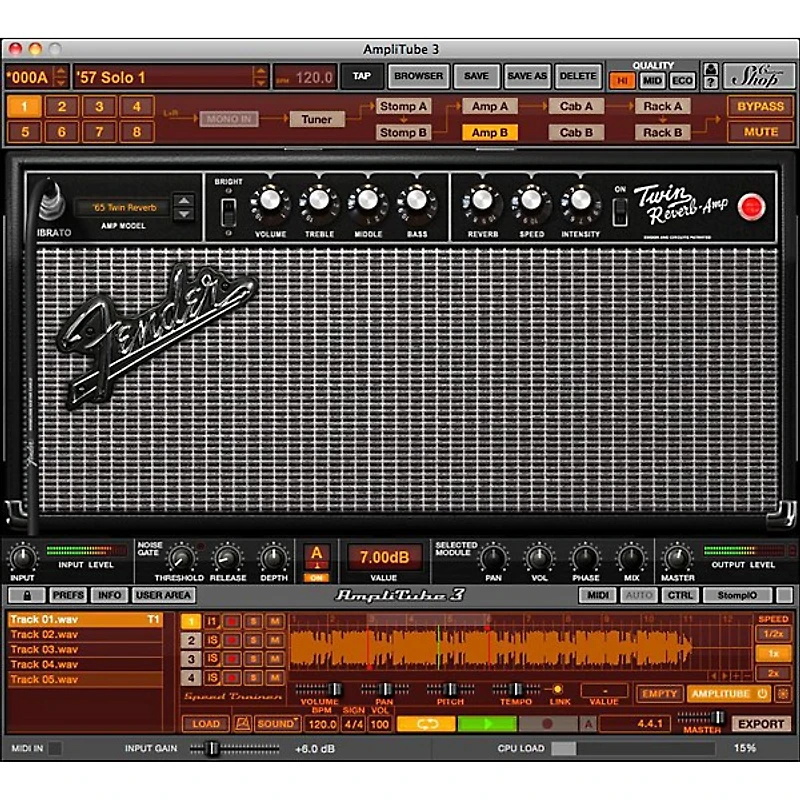The width and height of the screenshot is (800, 800).
Task: Select the Amp A module
Action: click(489, 106)
